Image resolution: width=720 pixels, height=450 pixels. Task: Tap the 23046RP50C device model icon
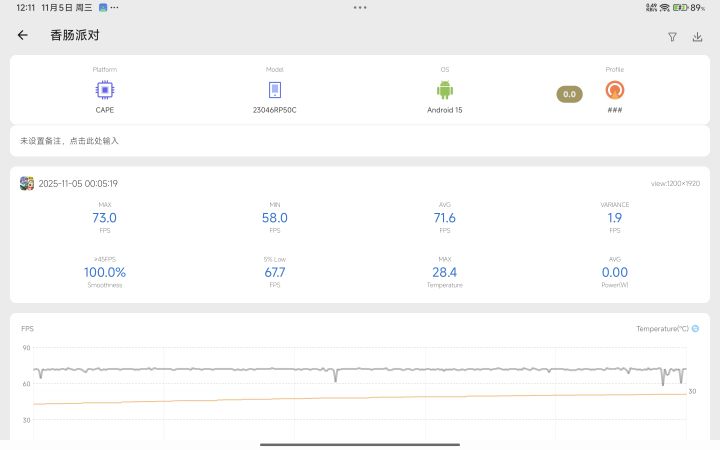275,90
